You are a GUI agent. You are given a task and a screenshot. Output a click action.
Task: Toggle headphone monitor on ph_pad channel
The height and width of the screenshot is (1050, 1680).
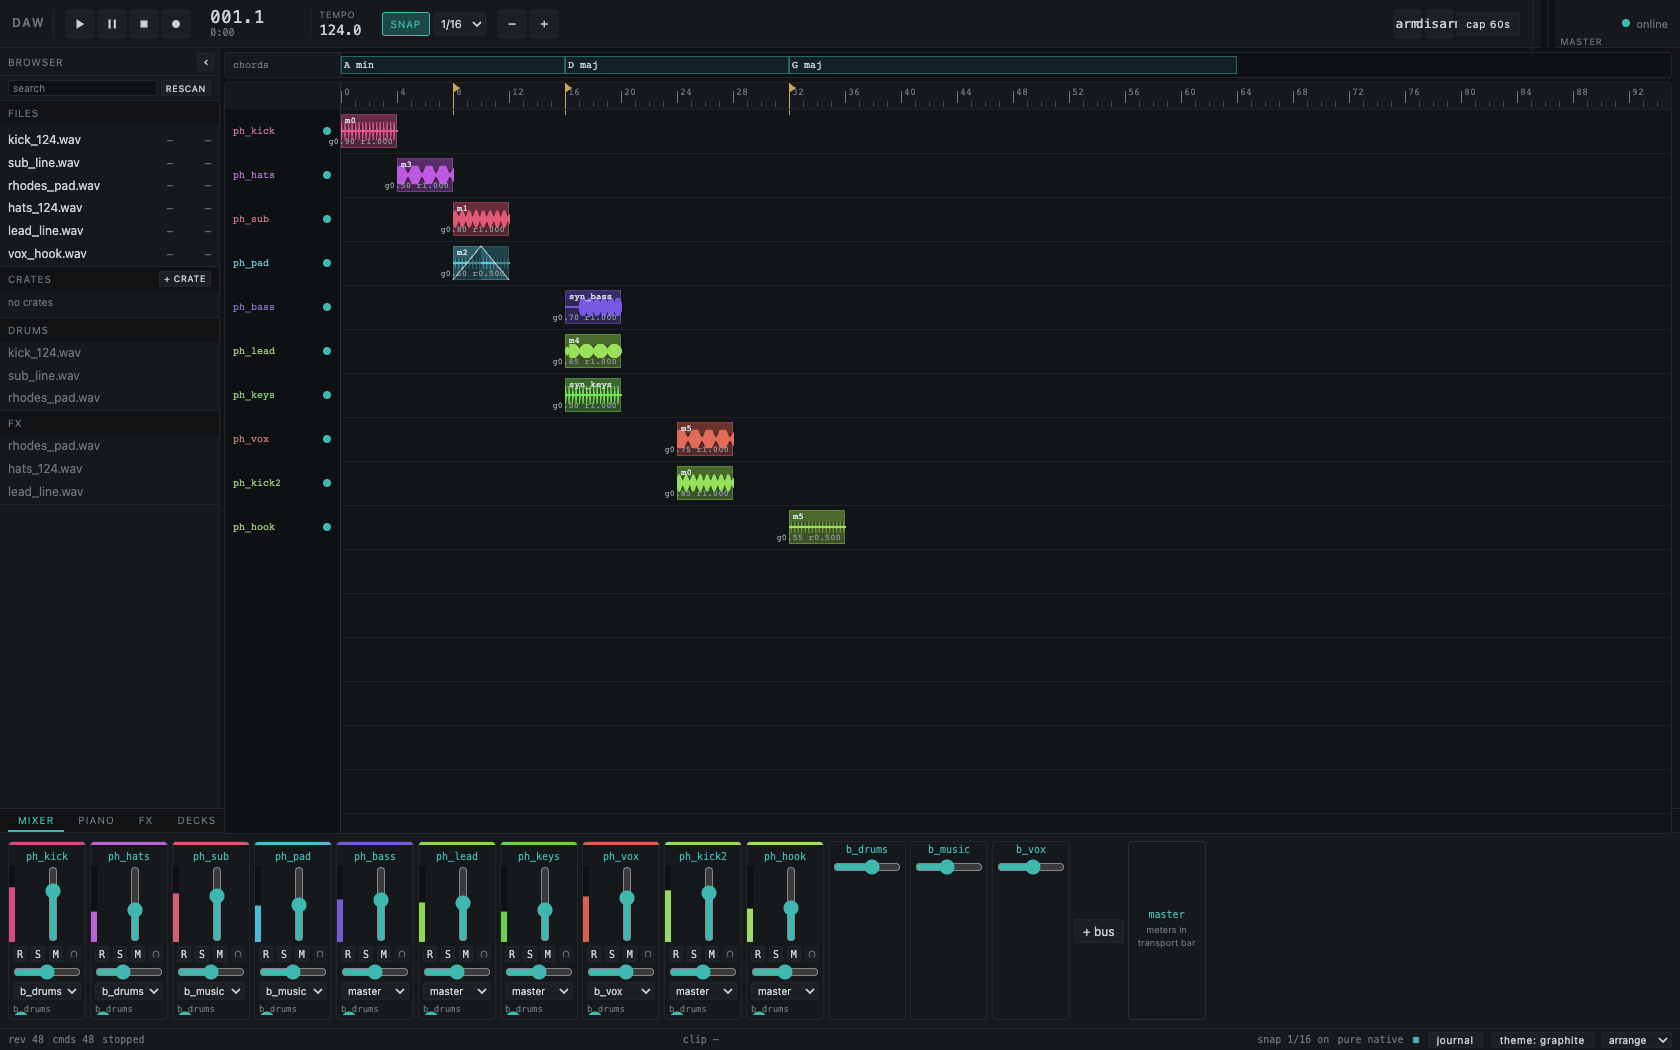pos(320,954)
